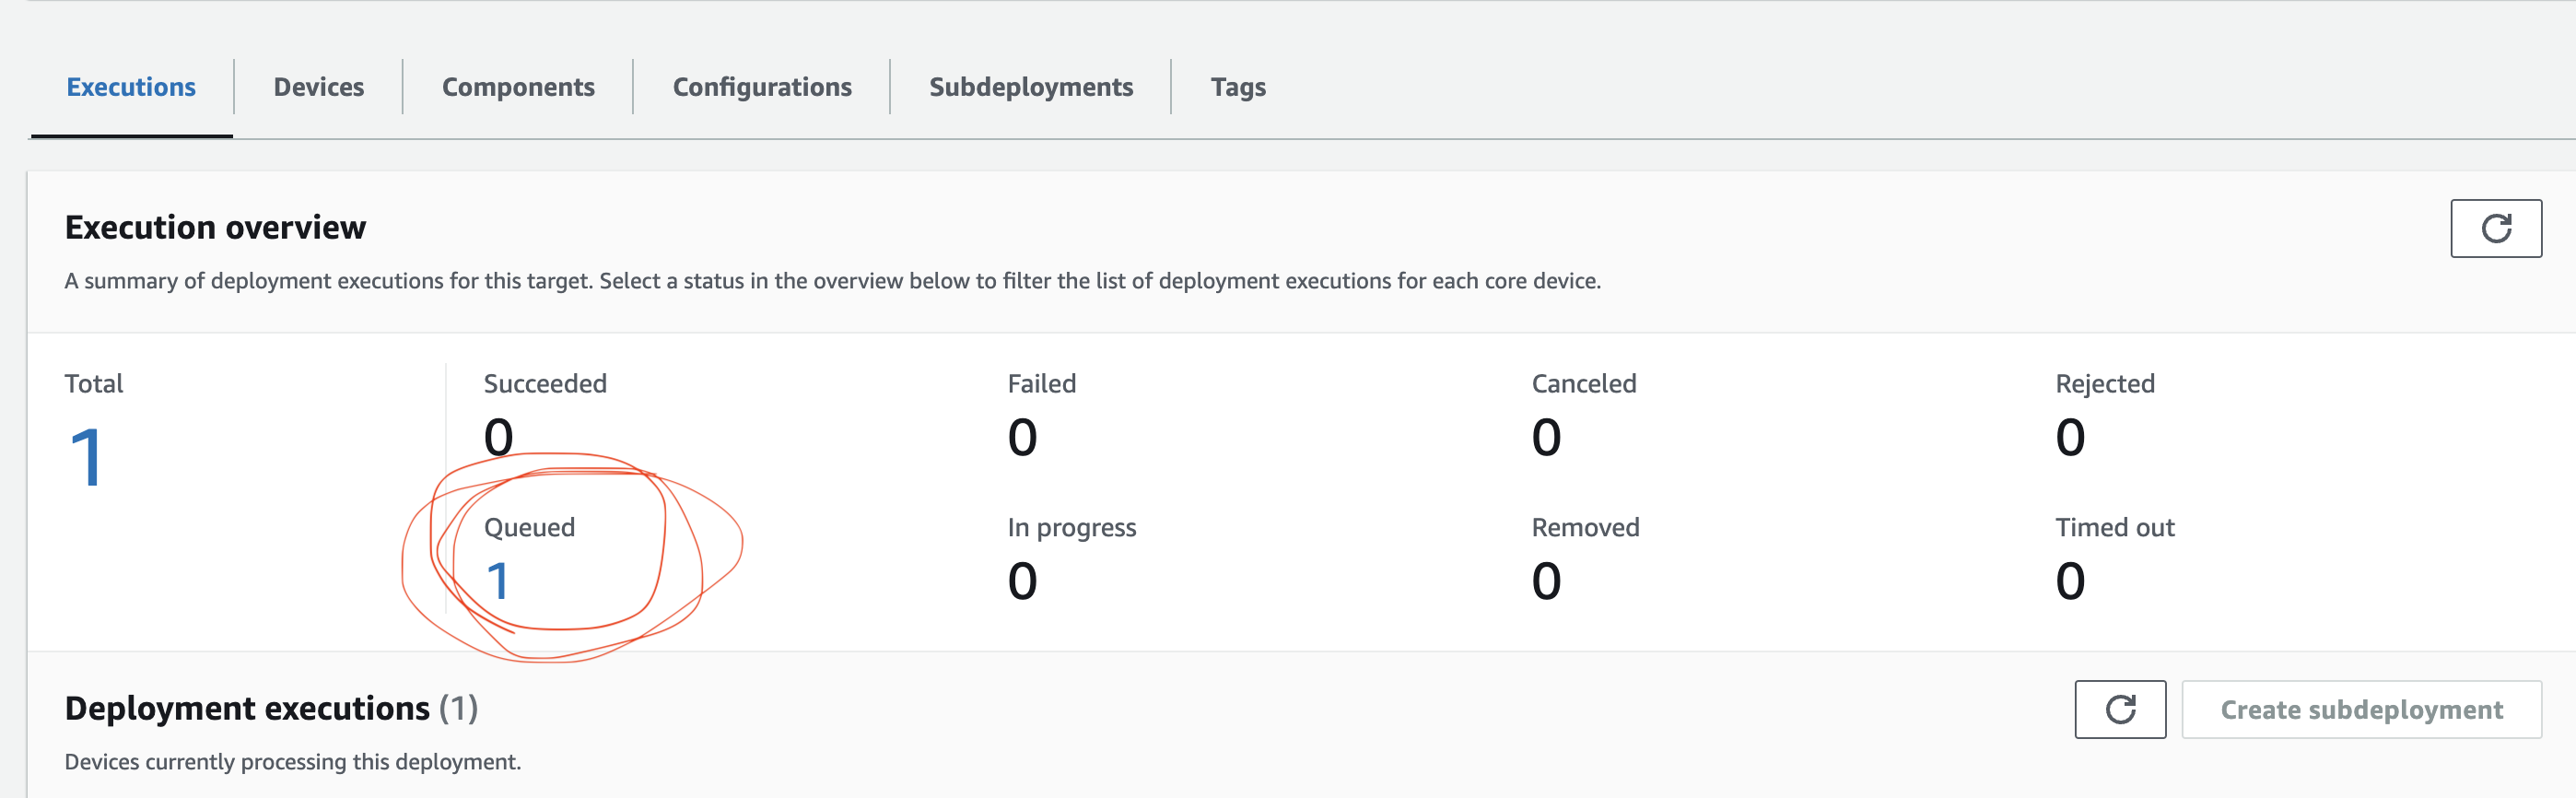Go to the Components tab

click(518, 87)
